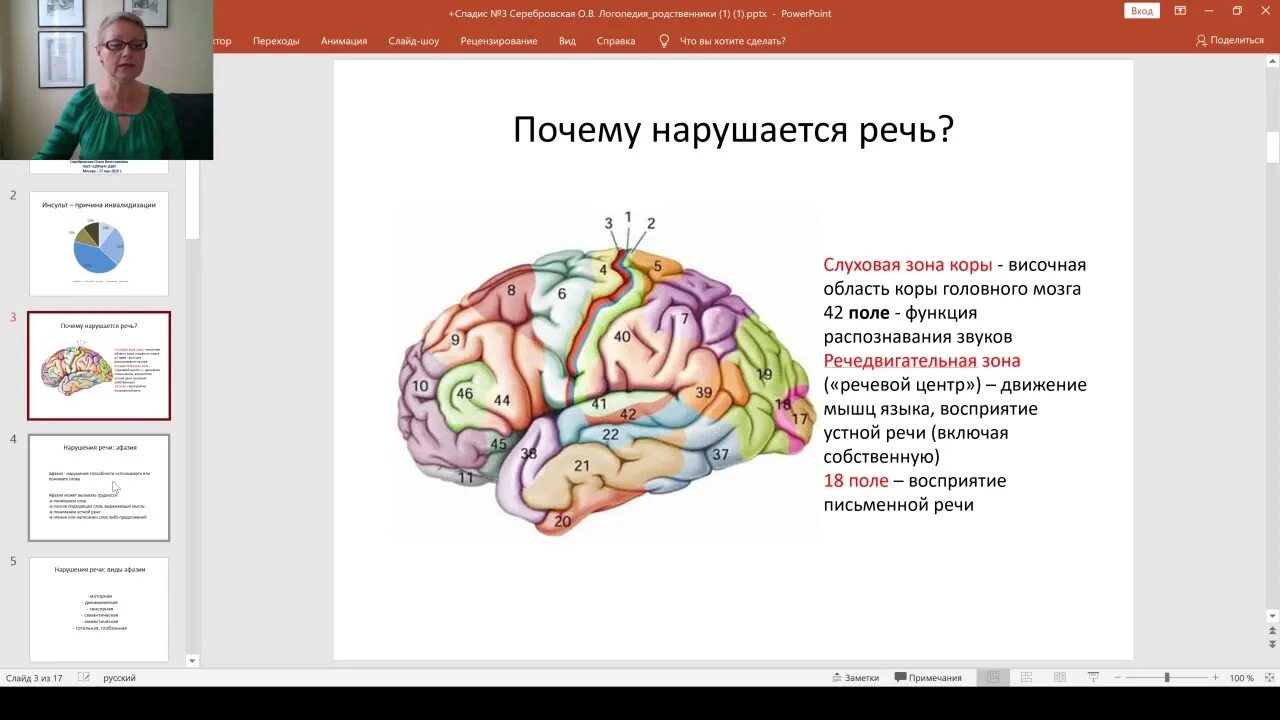The height and width of the screenshot is (720, 1280).
Task: Select slide 3 thumbnail 'Почему нарушается речь?'
Action: click(99, 366)
